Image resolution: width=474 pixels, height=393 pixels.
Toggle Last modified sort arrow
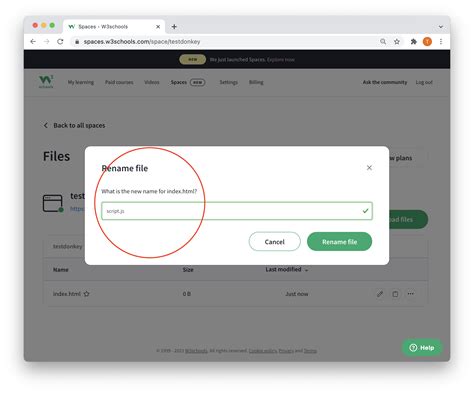(x=306, y=270)
